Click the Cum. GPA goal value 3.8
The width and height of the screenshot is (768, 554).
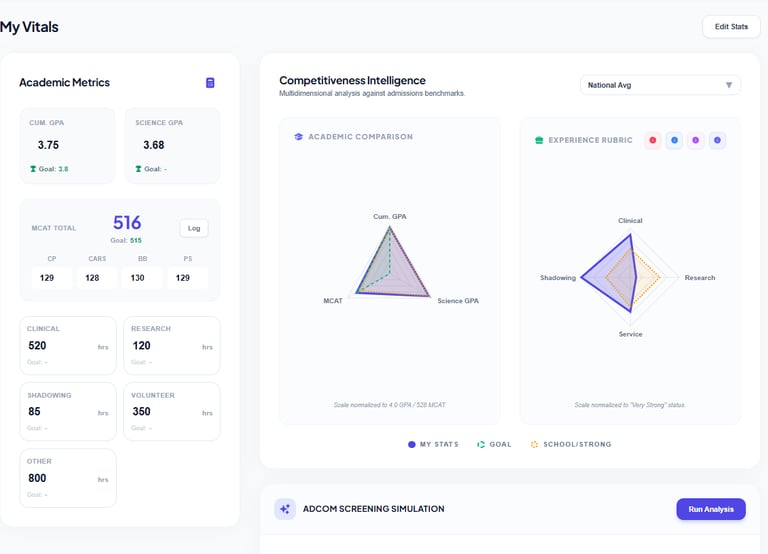click(63, 169)
